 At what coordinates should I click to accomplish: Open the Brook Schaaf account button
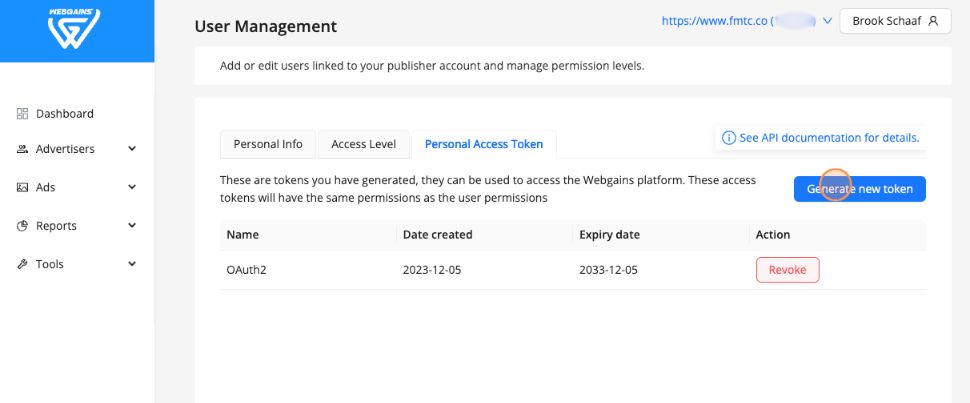[x=895, y=21]
